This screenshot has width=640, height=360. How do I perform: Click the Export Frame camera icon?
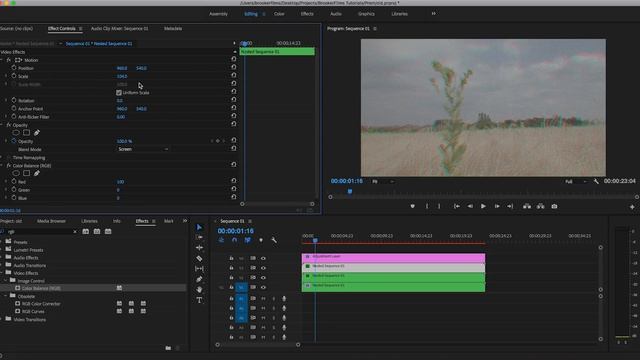(x=554, y=207)
